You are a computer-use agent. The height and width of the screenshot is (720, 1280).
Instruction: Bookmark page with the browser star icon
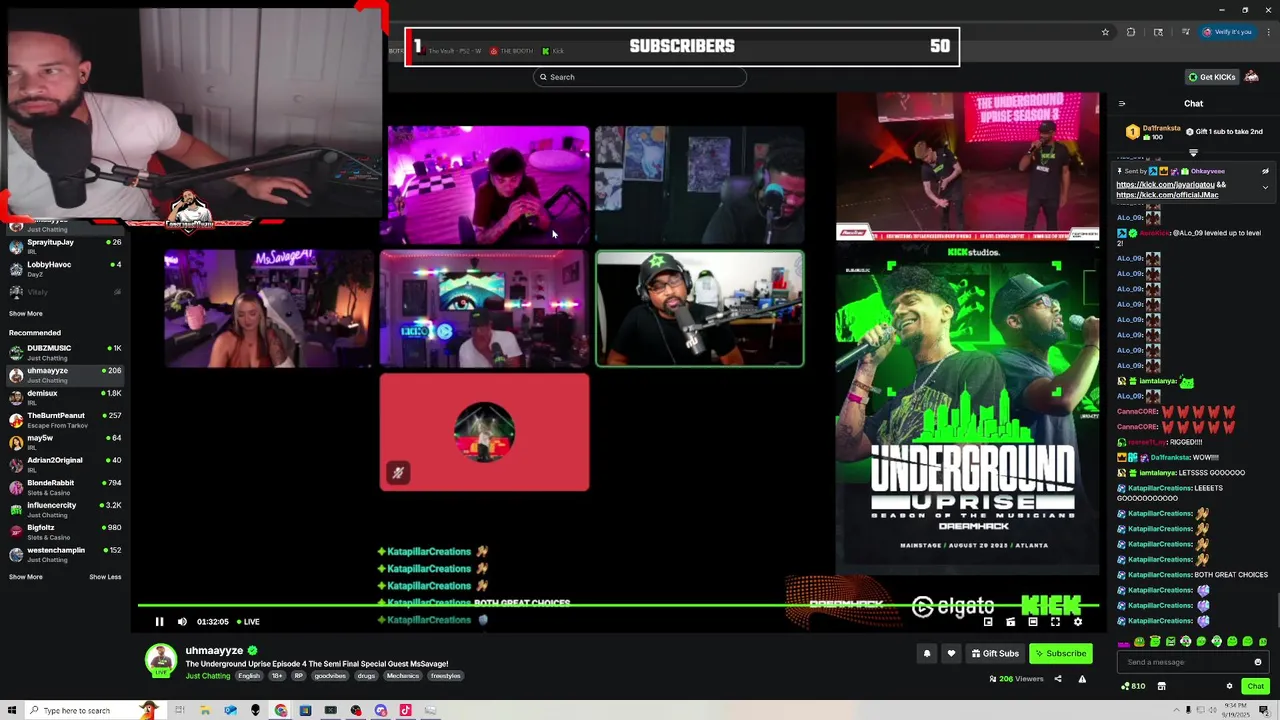coord(1105,32)
